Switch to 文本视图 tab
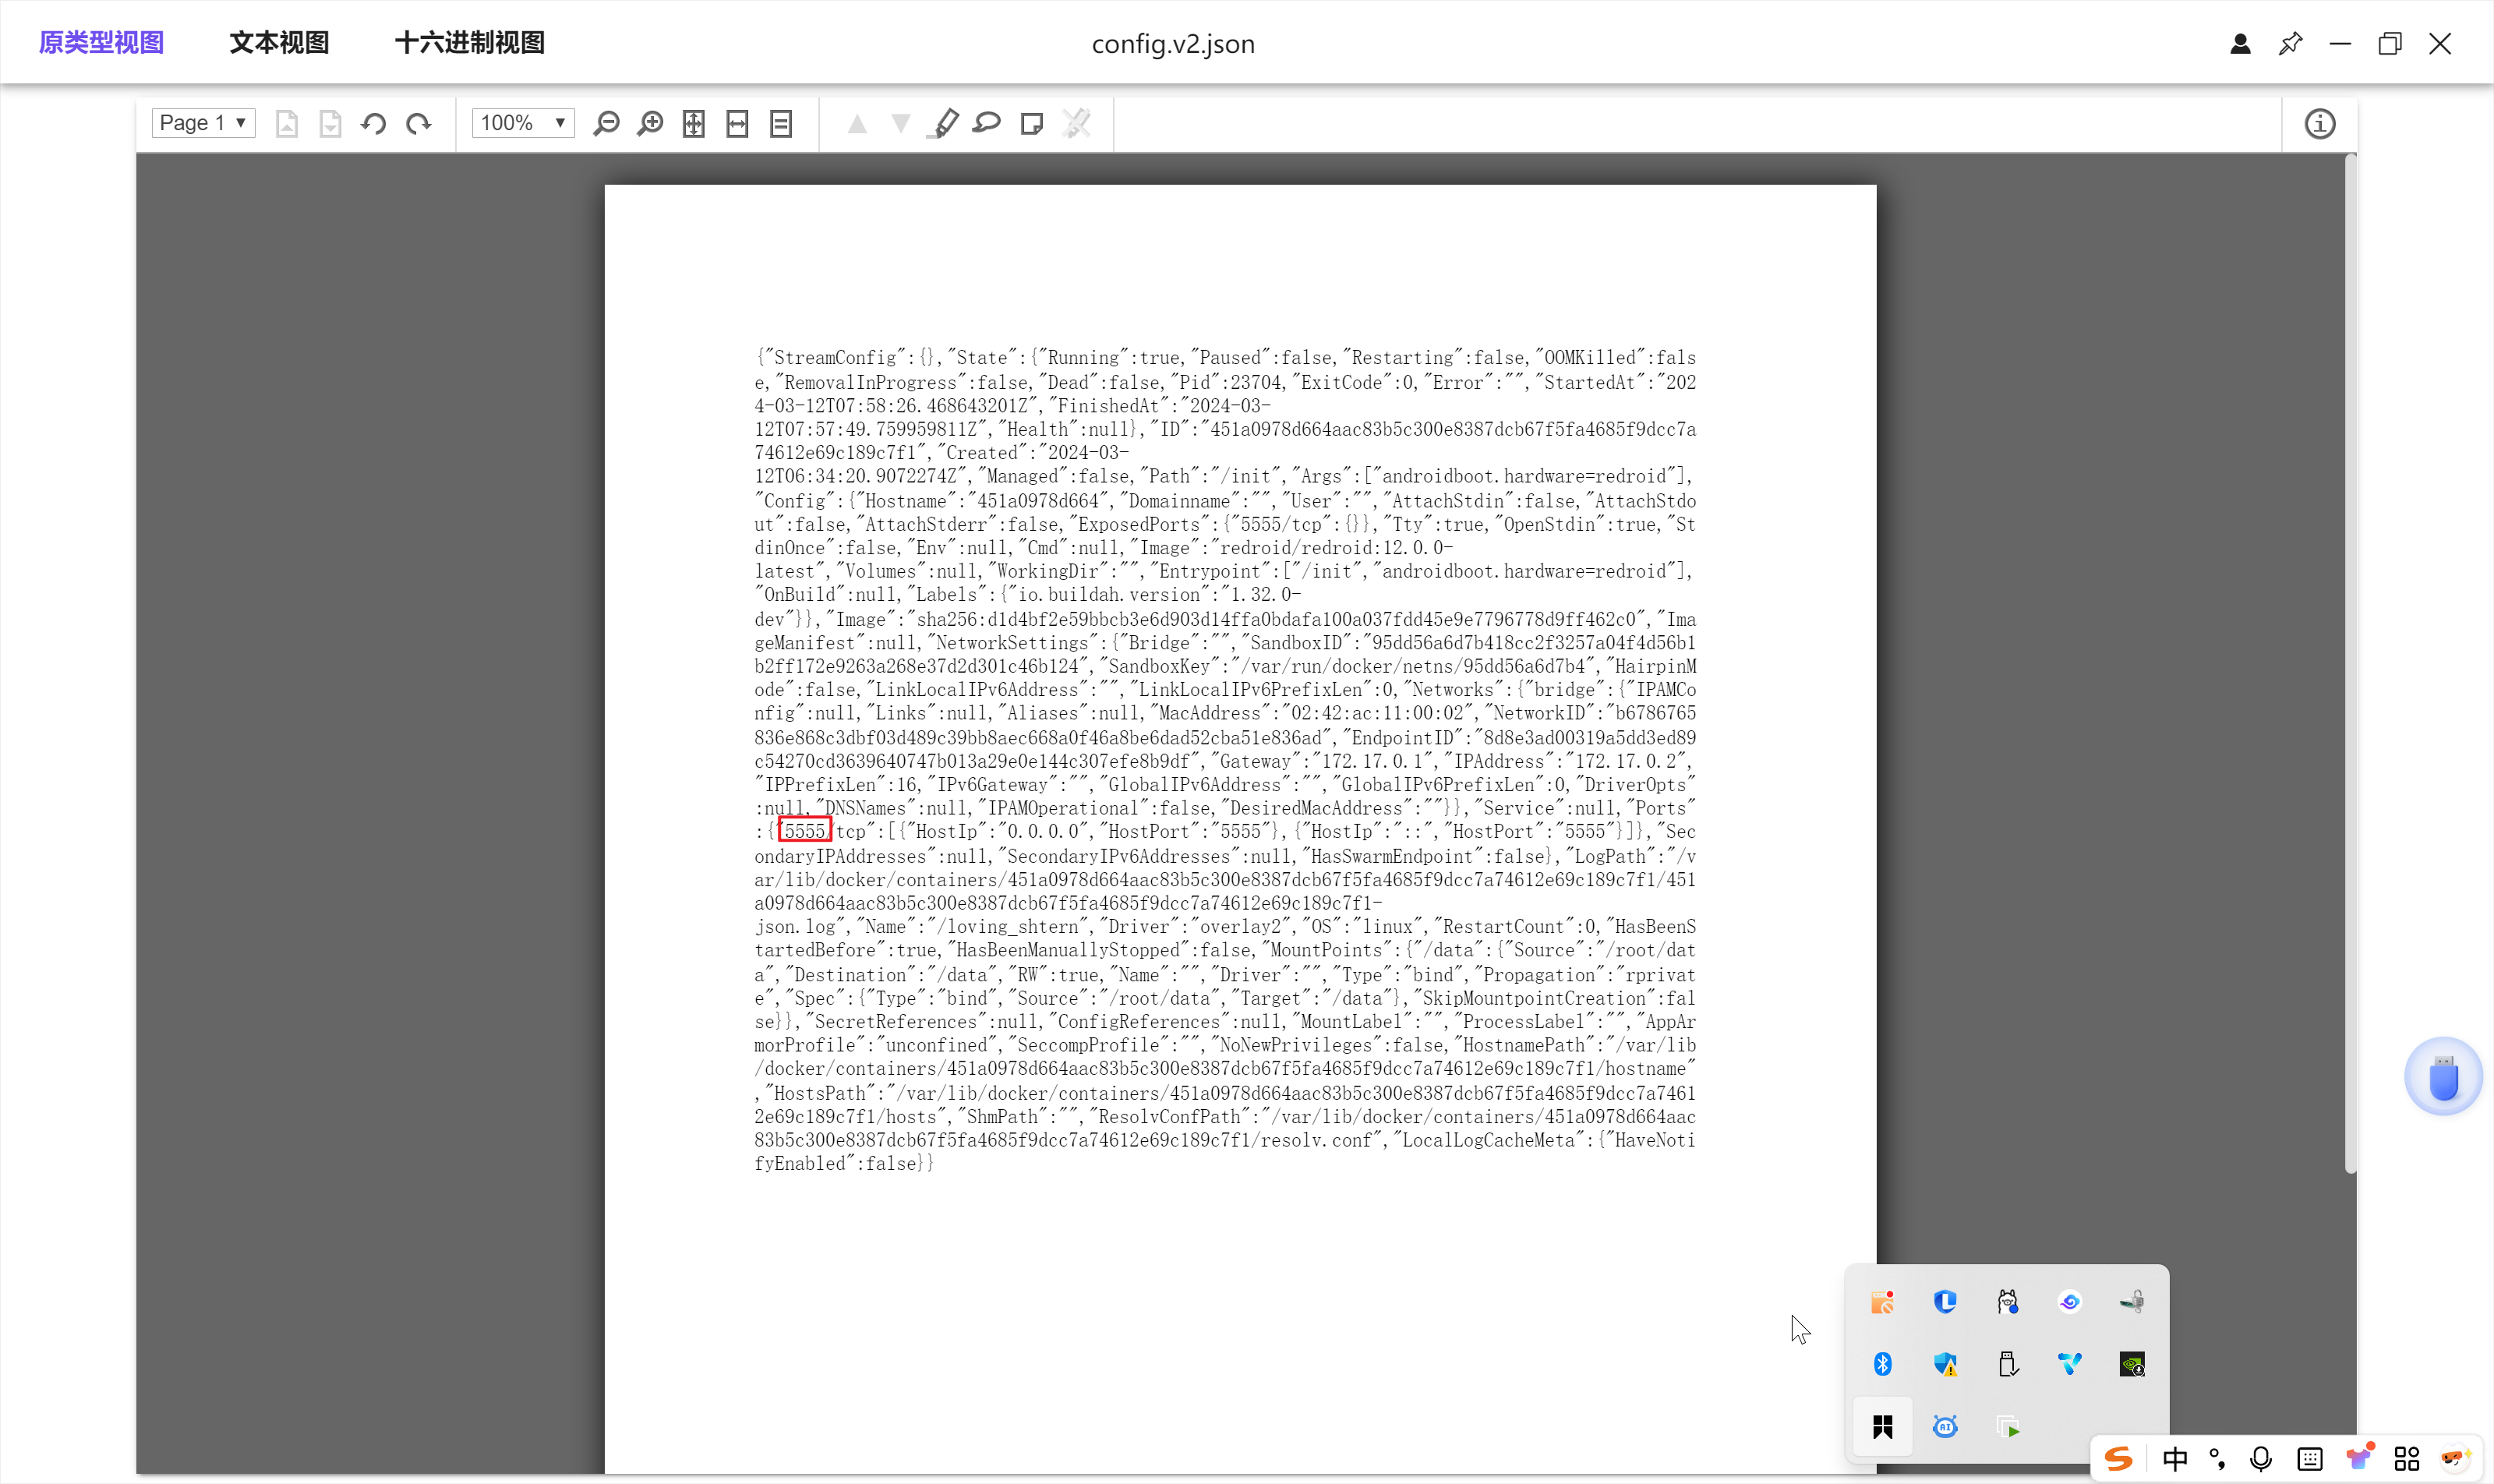The height and width of the screenshot is (1484, 2494). 279,43
